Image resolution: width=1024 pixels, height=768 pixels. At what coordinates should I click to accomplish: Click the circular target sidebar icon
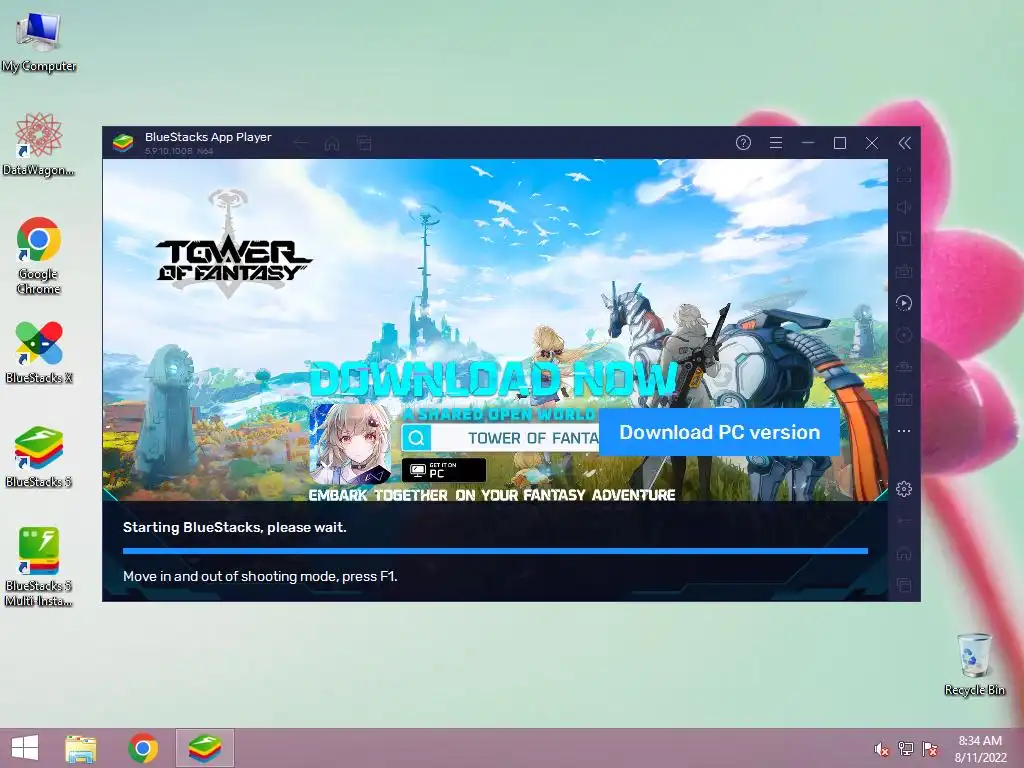904,335
